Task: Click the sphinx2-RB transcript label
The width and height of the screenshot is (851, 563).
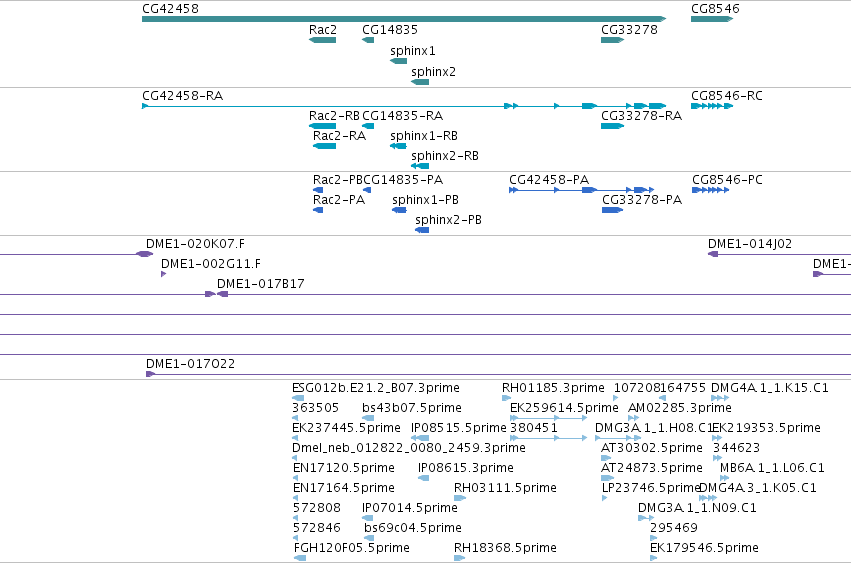Action: click(x=444, y=156)
